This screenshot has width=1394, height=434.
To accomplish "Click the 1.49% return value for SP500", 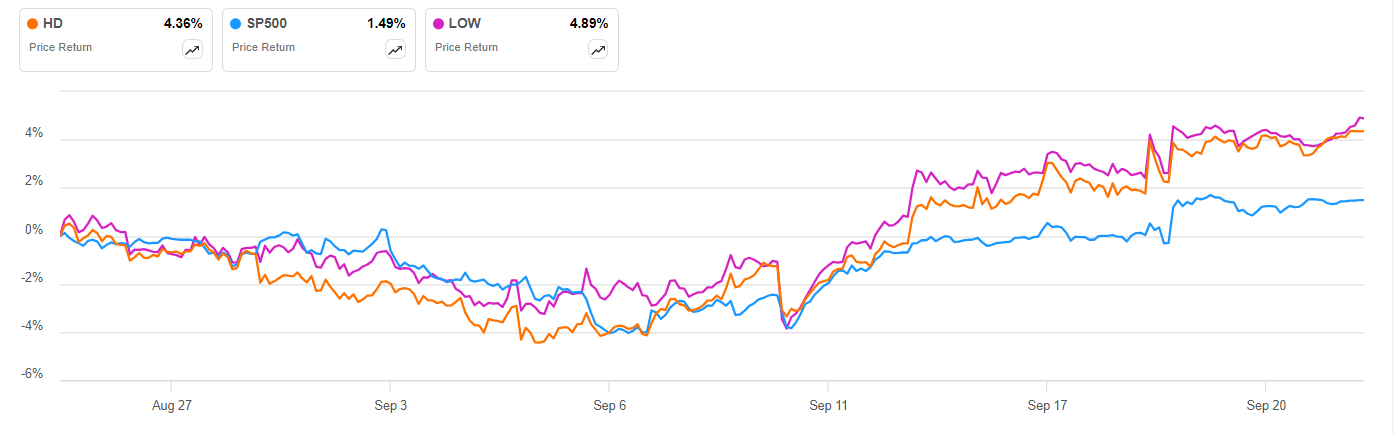I will (386, 23).
